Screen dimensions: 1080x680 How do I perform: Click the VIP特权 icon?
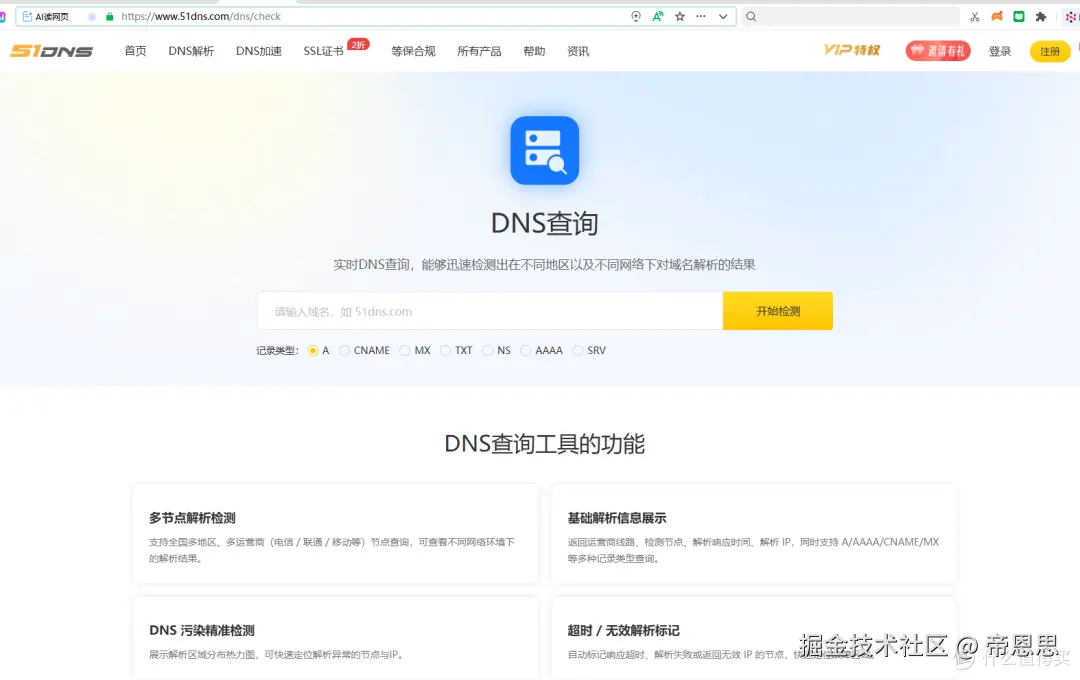(x=851, y=50)
